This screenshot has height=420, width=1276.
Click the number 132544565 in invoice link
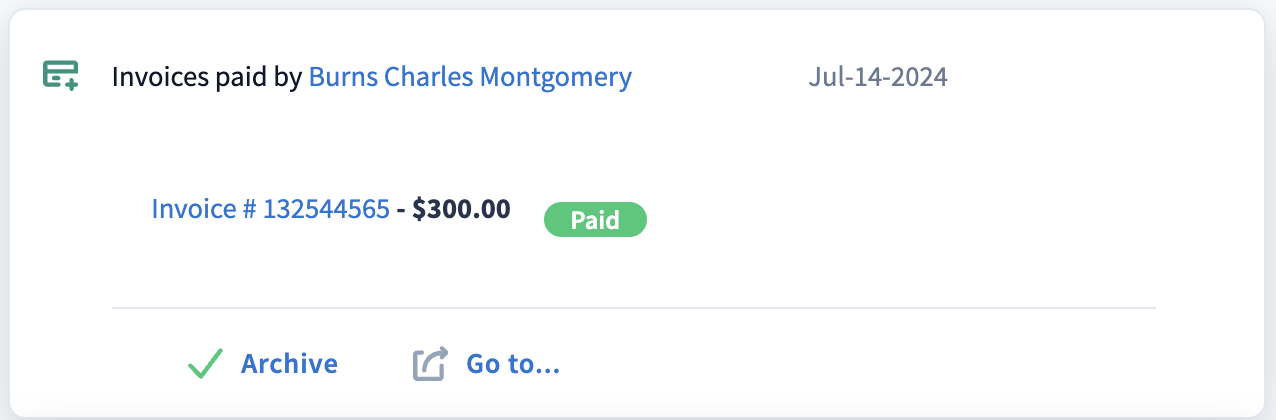(326, 209)
